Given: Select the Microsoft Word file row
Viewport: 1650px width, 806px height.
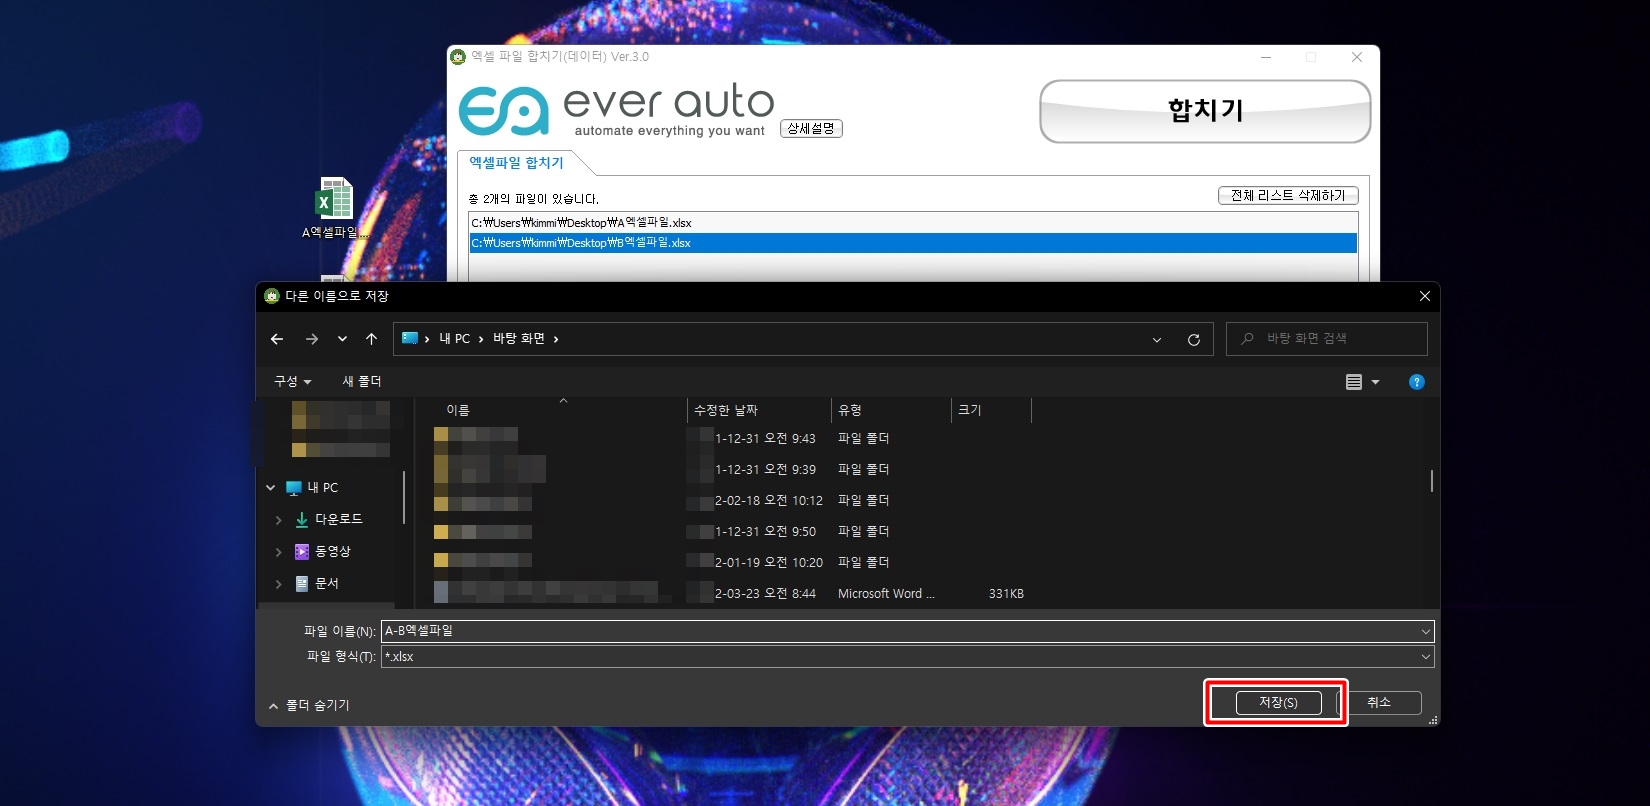Looking at the screenshot, I should (x=729, y=594).
